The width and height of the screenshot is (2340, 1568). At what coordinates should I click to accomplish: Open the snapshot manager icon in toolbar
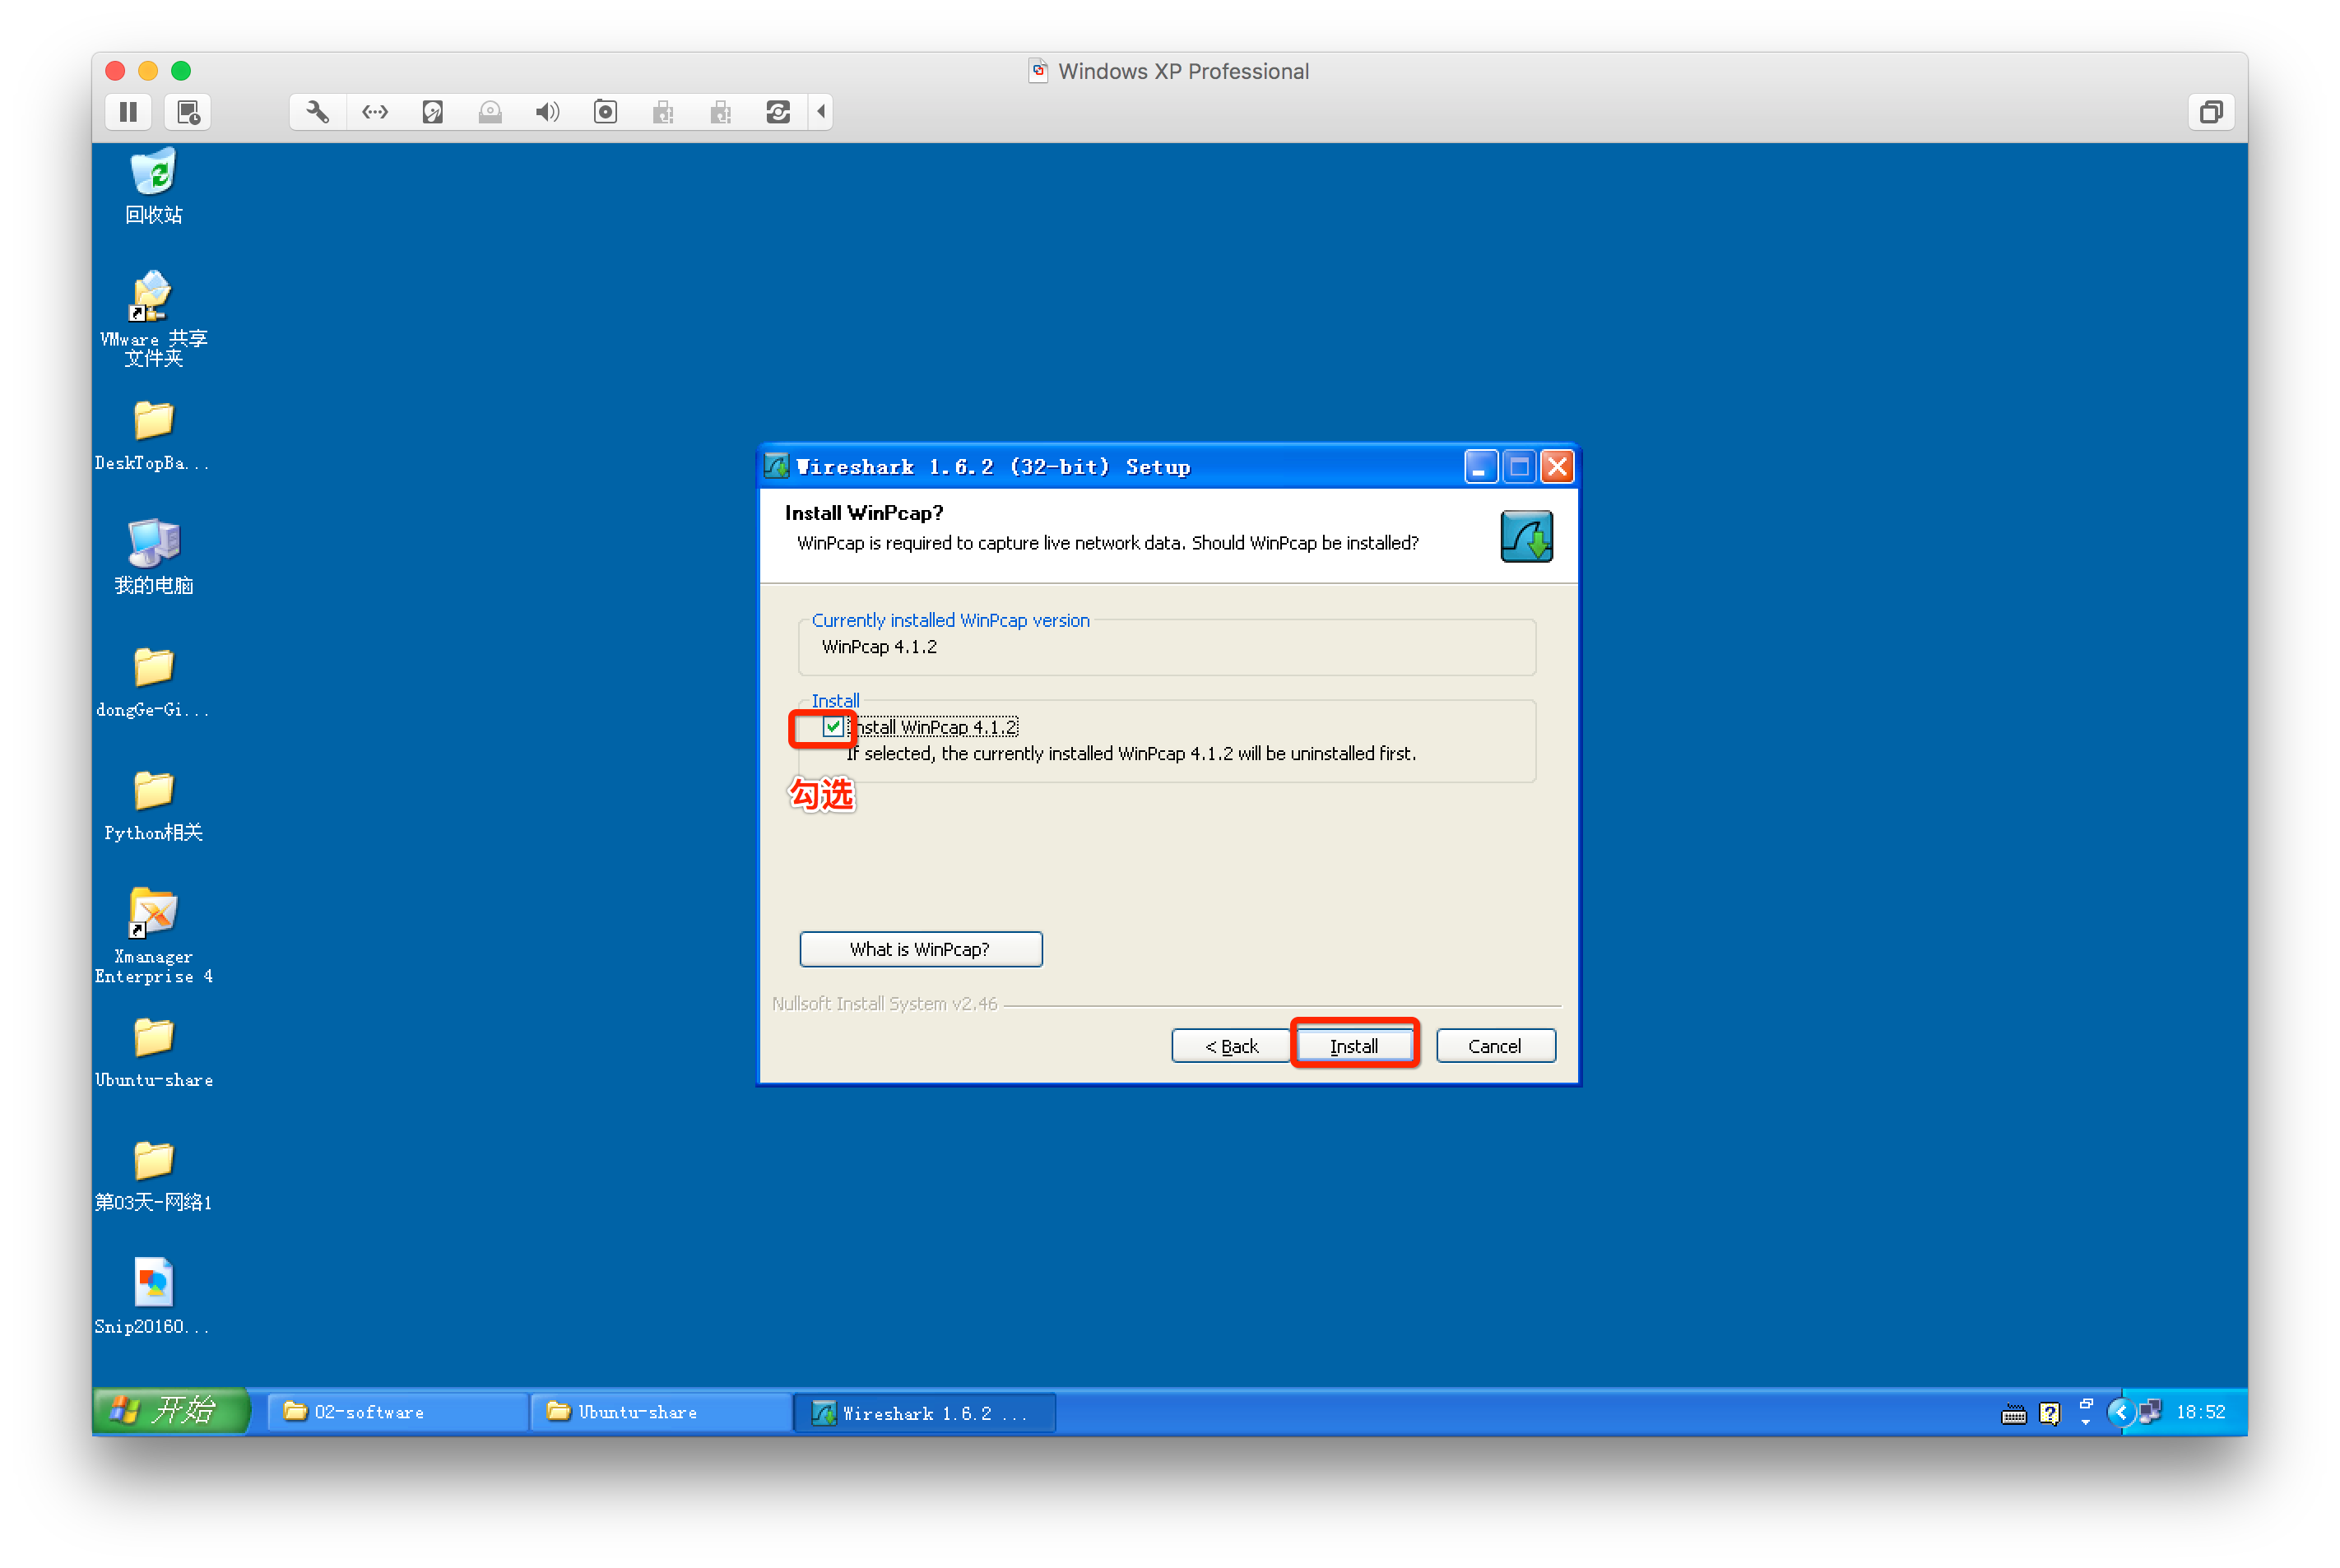(x=188, y=112)
